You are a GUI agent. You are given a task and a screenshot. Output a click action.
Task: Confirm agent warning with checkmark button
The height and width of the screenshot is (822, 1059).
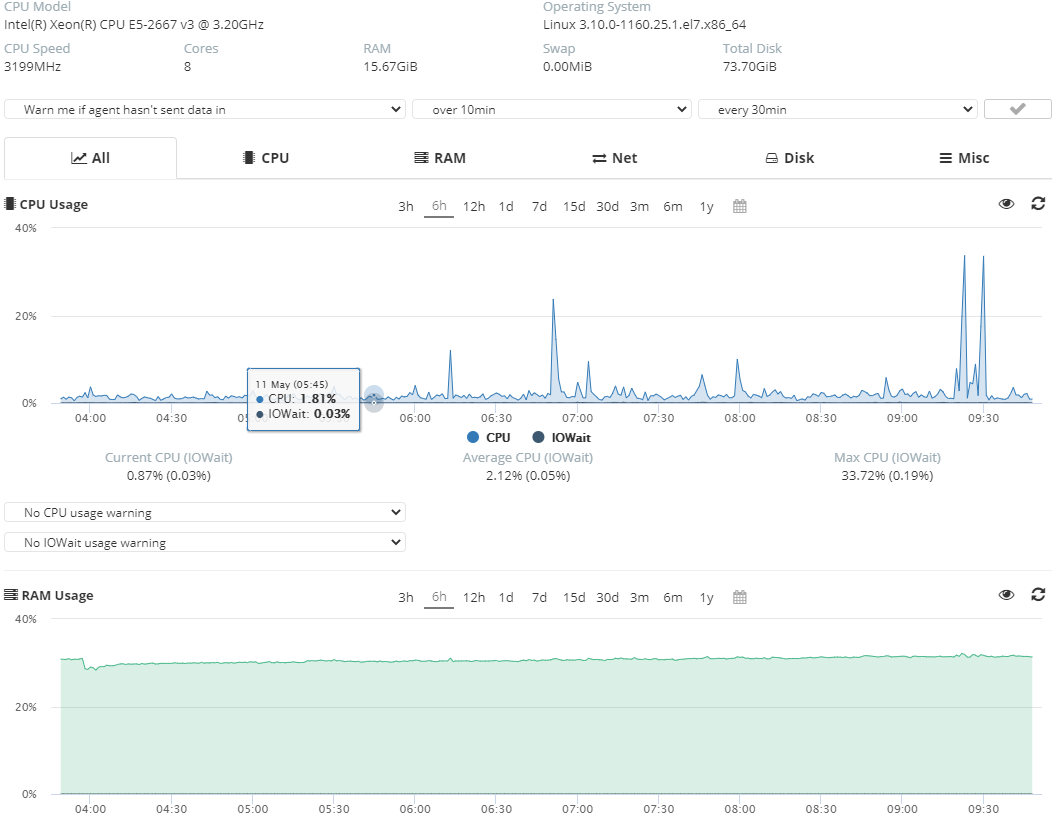[1017, 110]
